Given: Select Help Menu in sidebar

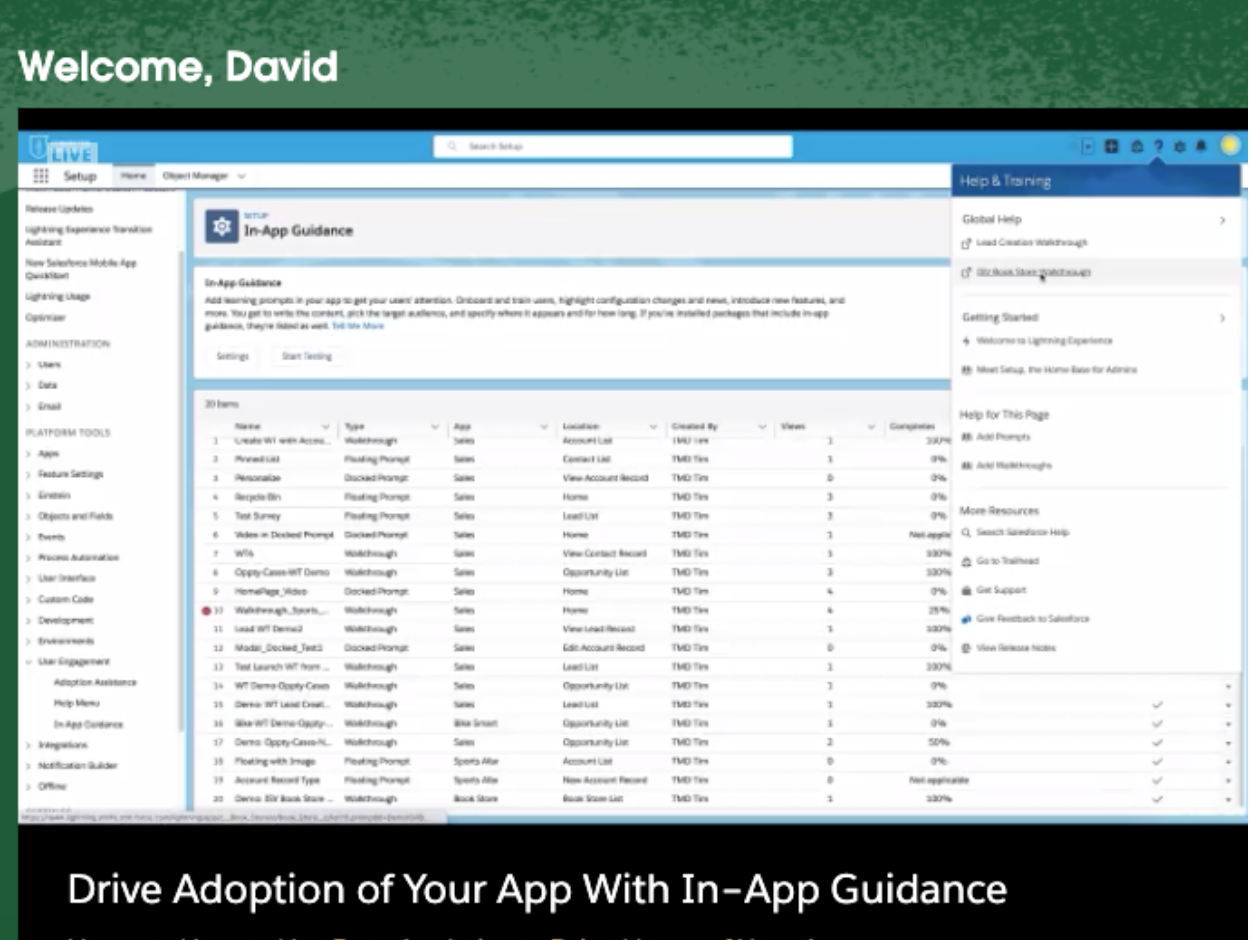Looking at the screenshot, I should pos(76,703).
